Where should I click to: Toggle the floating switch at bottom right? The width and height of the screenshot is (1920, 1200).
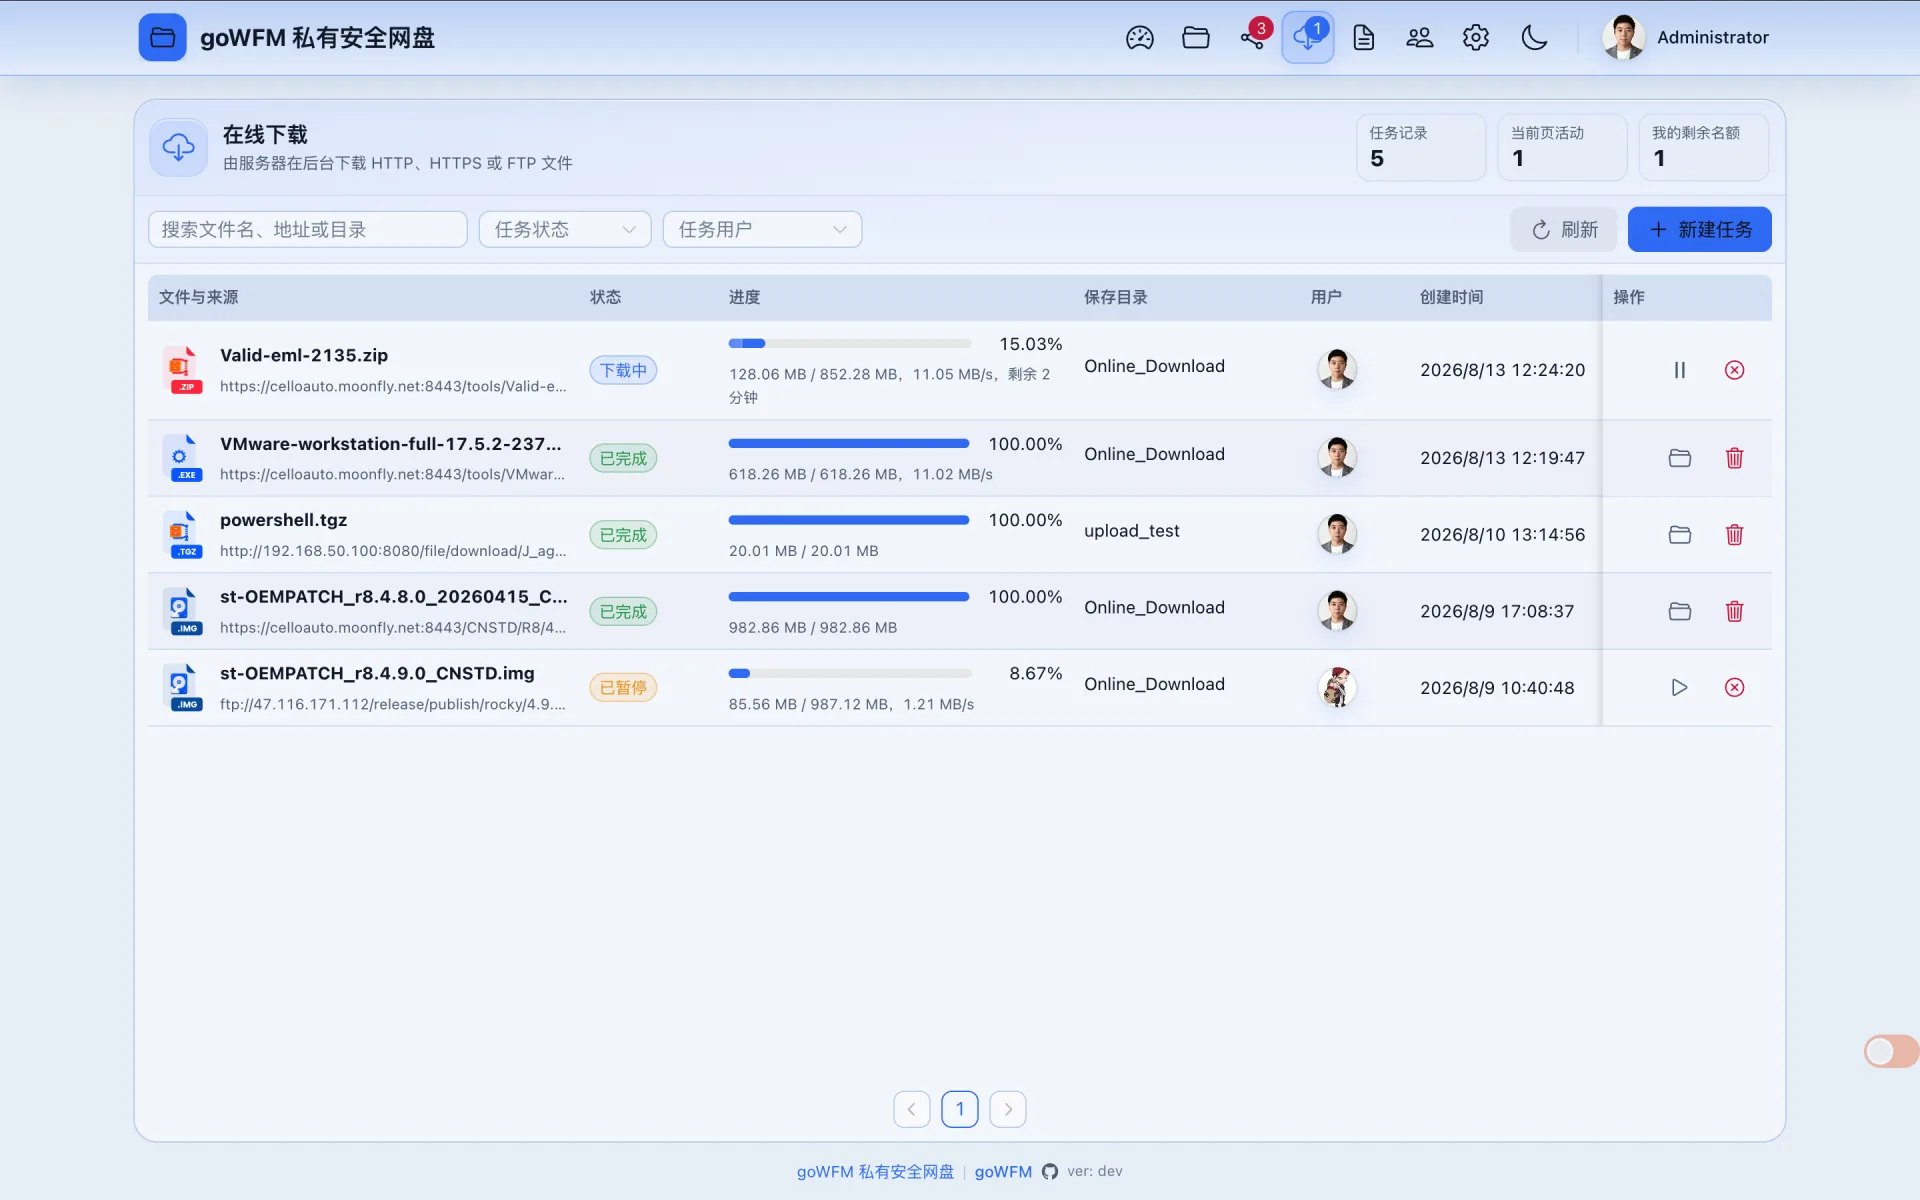point(1890,1051)
